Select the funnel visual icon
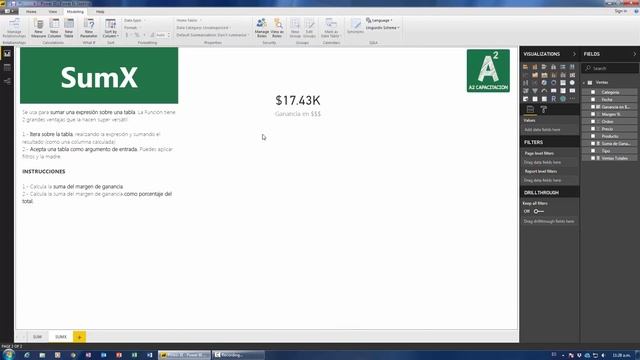The image size is (640, 360). tap(535, 91)
